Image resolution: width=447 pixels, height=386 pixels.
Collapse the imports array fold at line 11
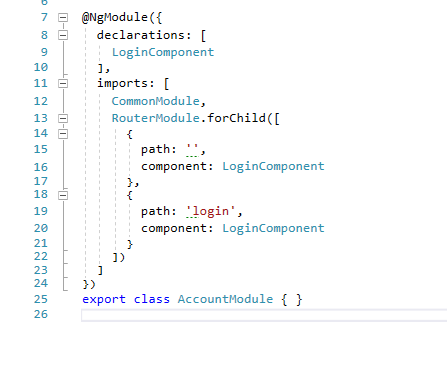click(63, 83)
